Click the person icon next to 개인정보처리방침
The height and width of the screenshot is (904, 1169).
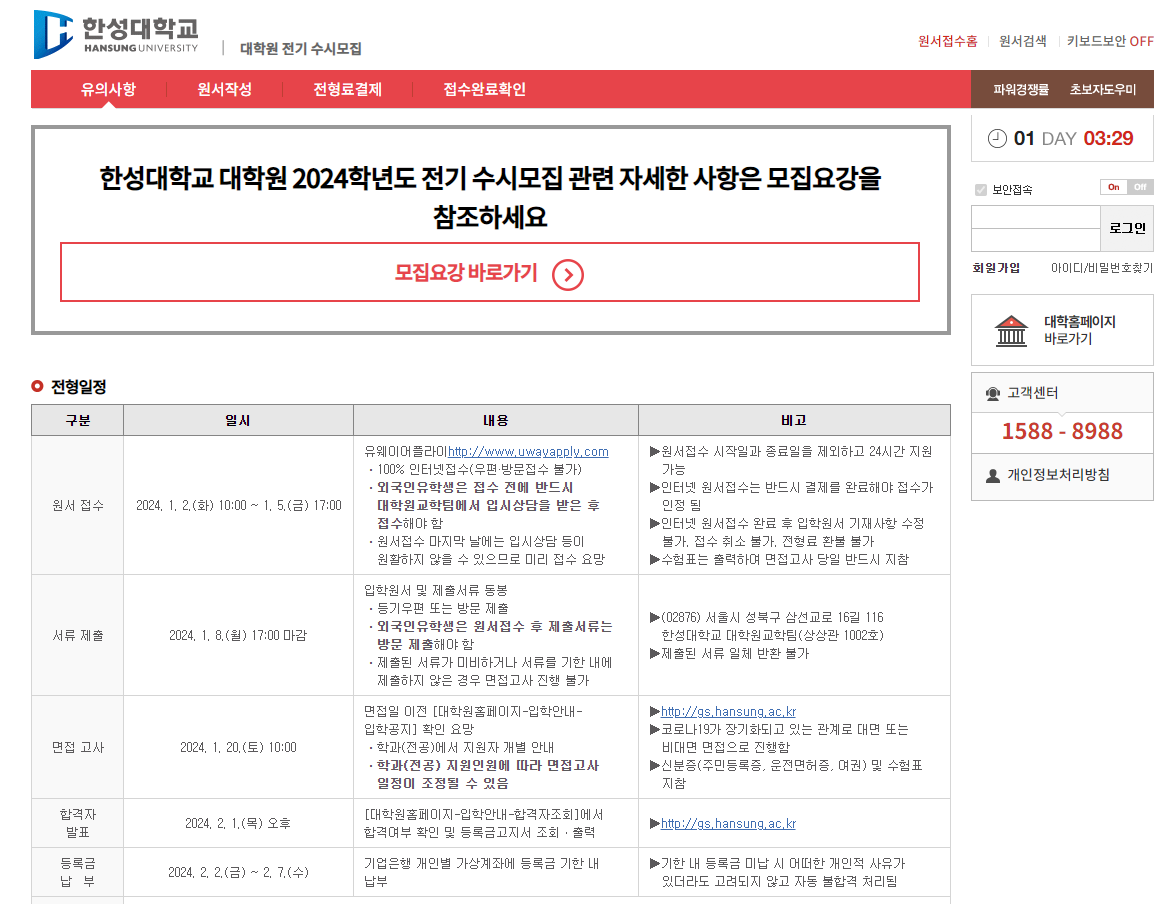click(992, 476)
